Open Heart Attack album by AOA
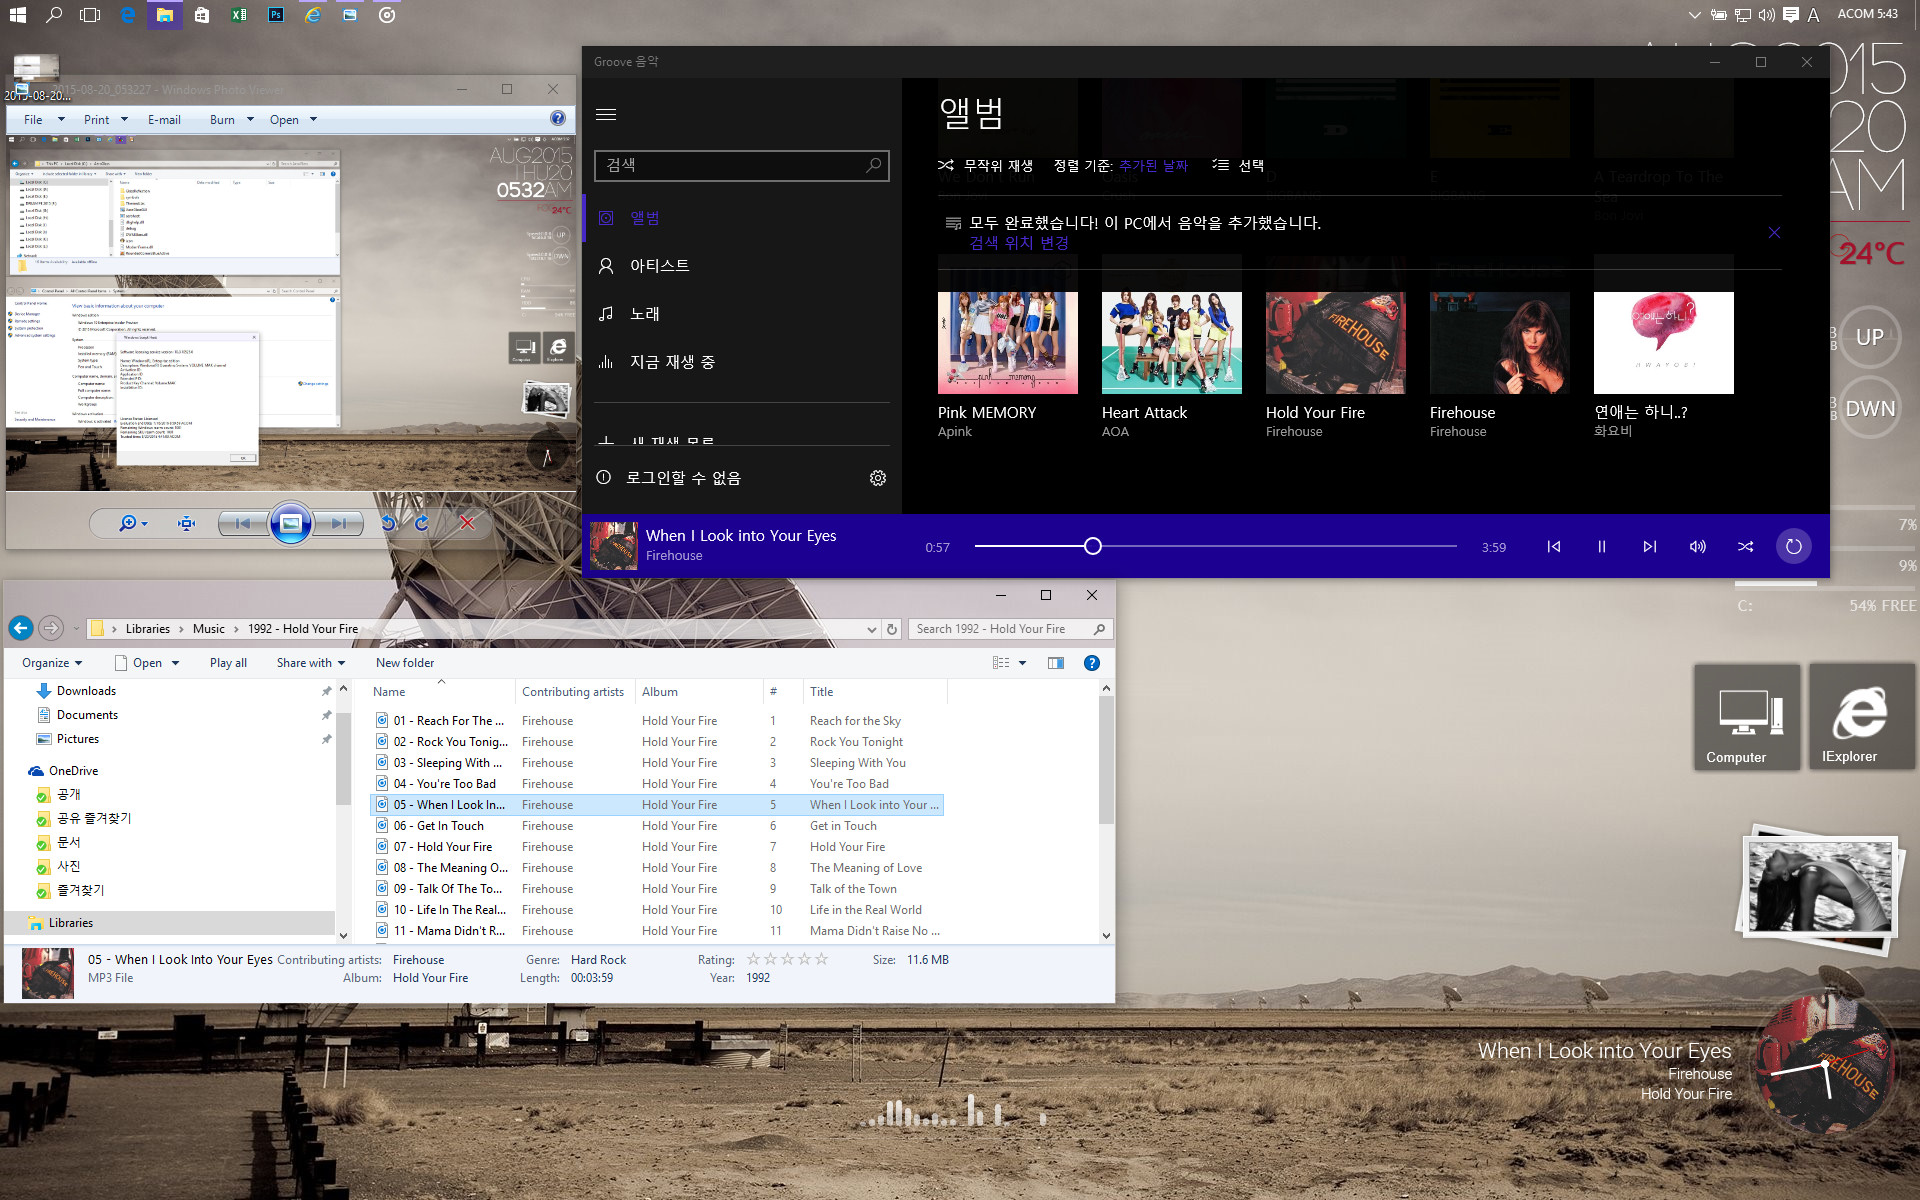This screenshot has height=1200, width=1920. pos(1172,343)
